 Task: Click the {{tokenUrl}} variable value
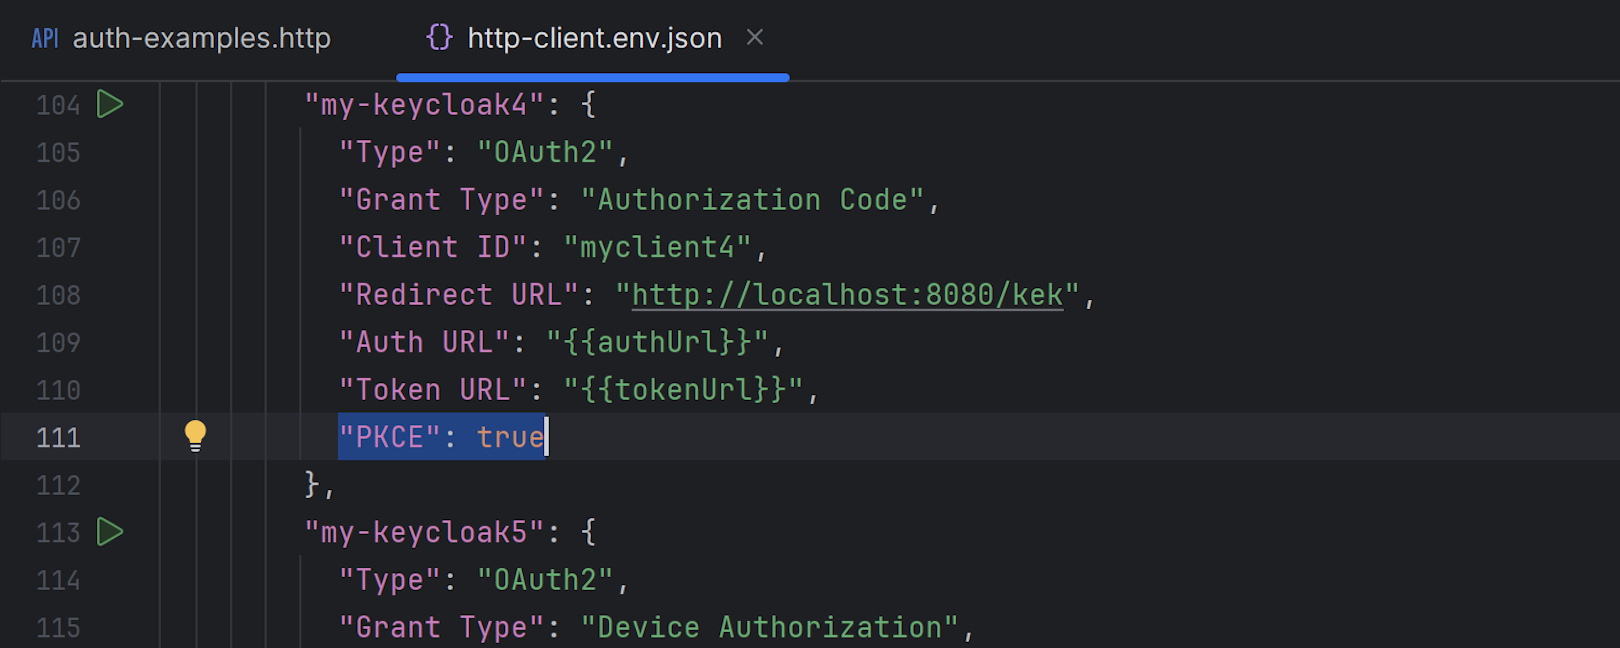[x=684, y=390]
